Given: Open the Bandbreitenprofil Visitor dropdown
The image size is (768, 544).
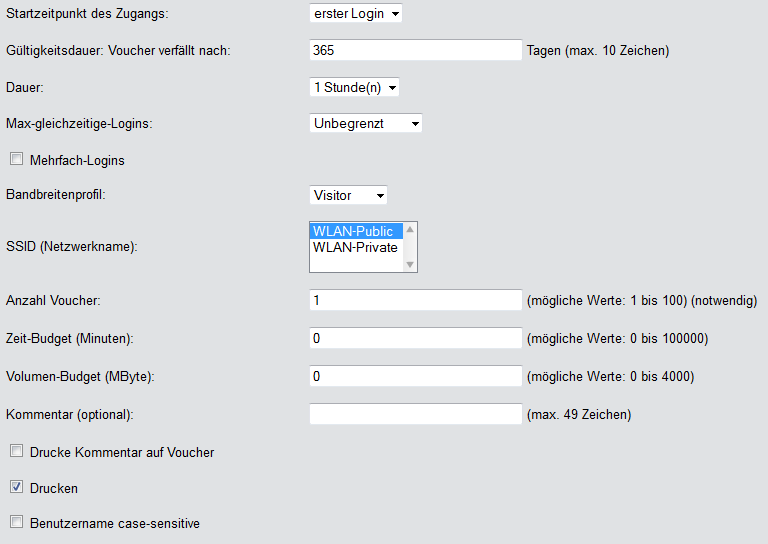Looking at the screenshot, I should click(x=348, y=195).
